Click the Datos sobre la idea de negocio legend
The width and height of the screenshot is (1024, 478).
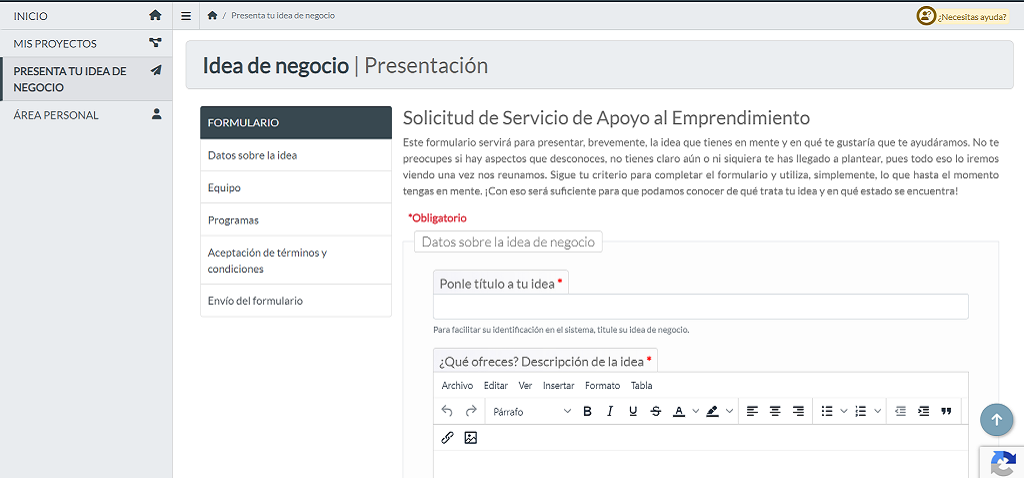[508, 242]
